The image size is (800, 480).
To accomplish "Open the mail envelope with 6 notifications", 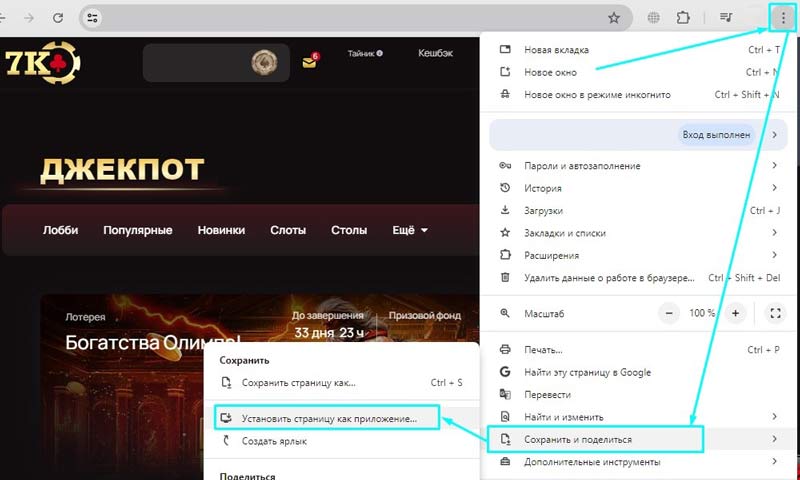I will (310, 62).
